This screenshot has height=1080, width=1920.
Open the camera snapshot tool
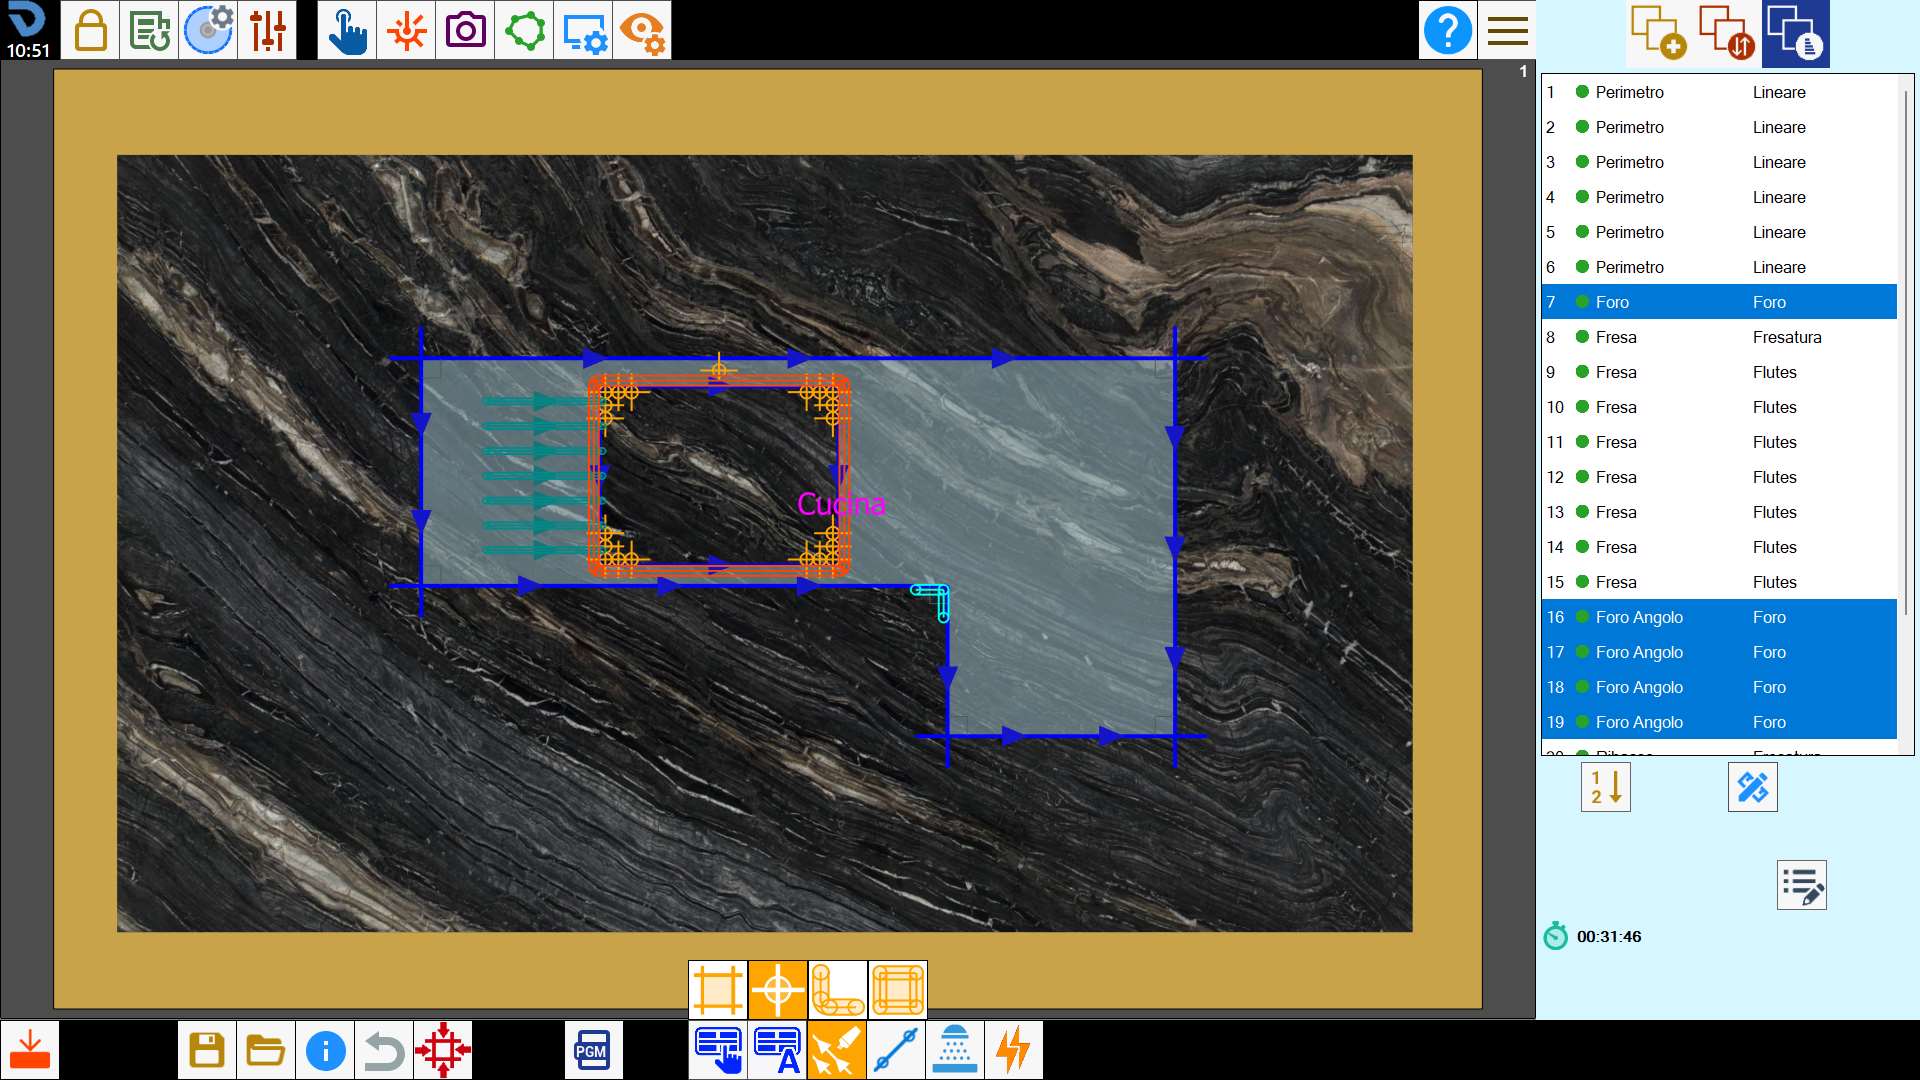[x=465, y=30]
